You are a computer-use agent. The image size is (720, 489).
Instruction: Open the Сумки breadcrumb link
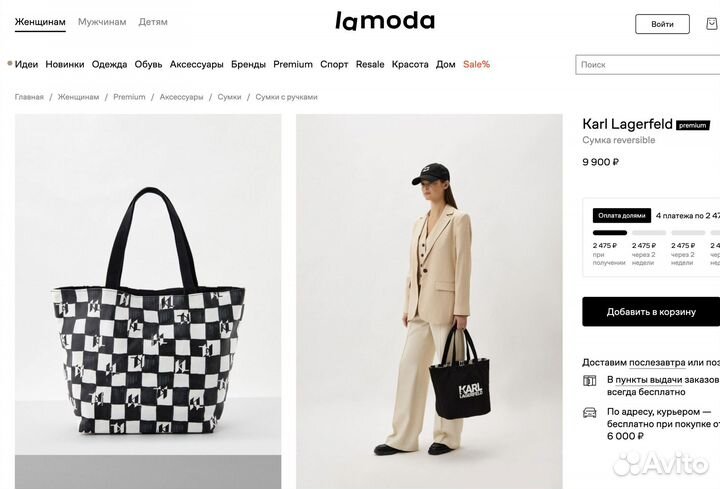coord(229,97)
